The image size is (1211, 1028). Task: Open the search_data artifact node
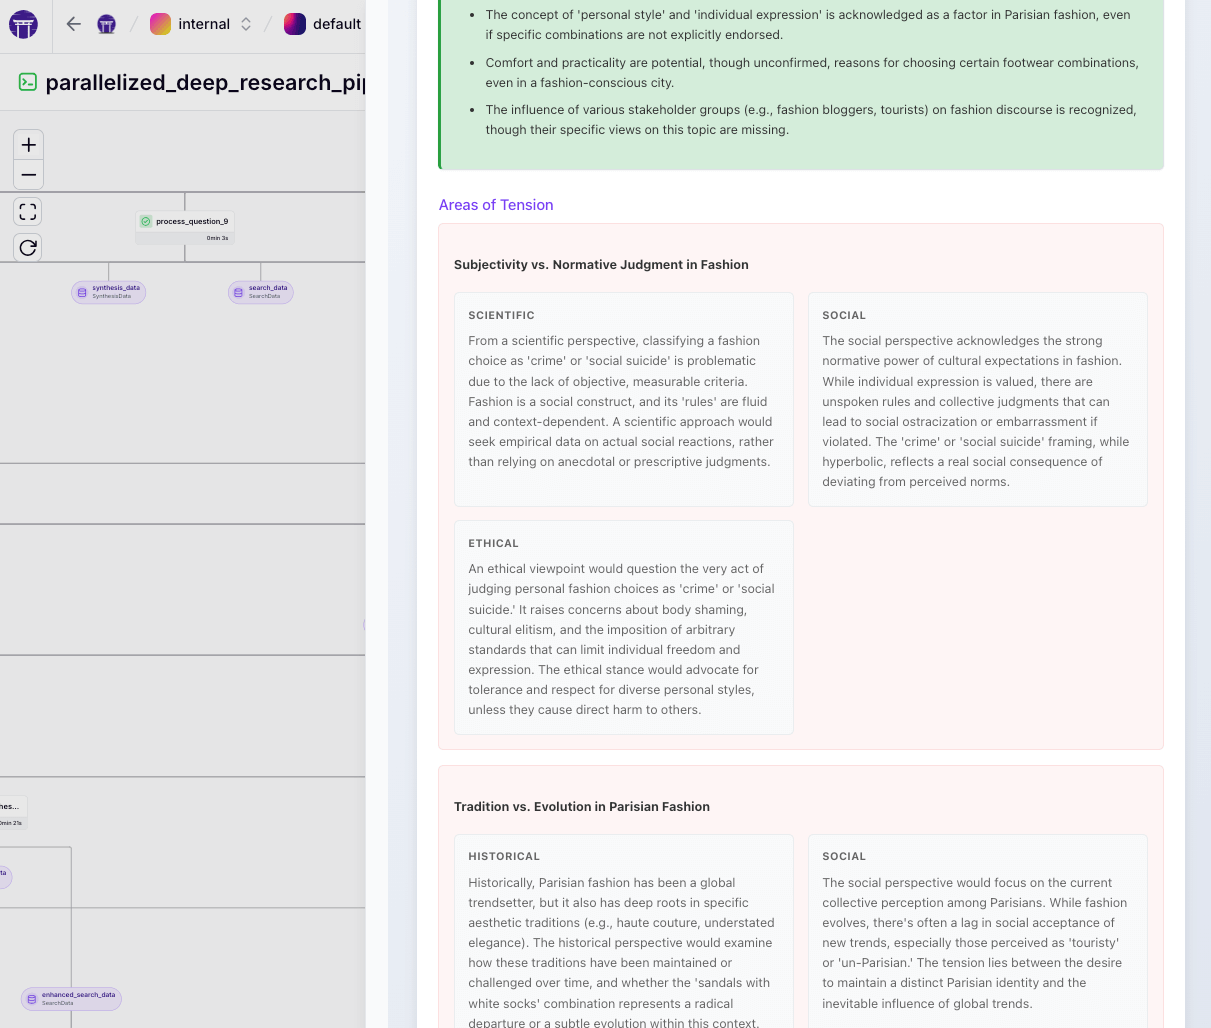pyautogui.click(x=261, y=292)
